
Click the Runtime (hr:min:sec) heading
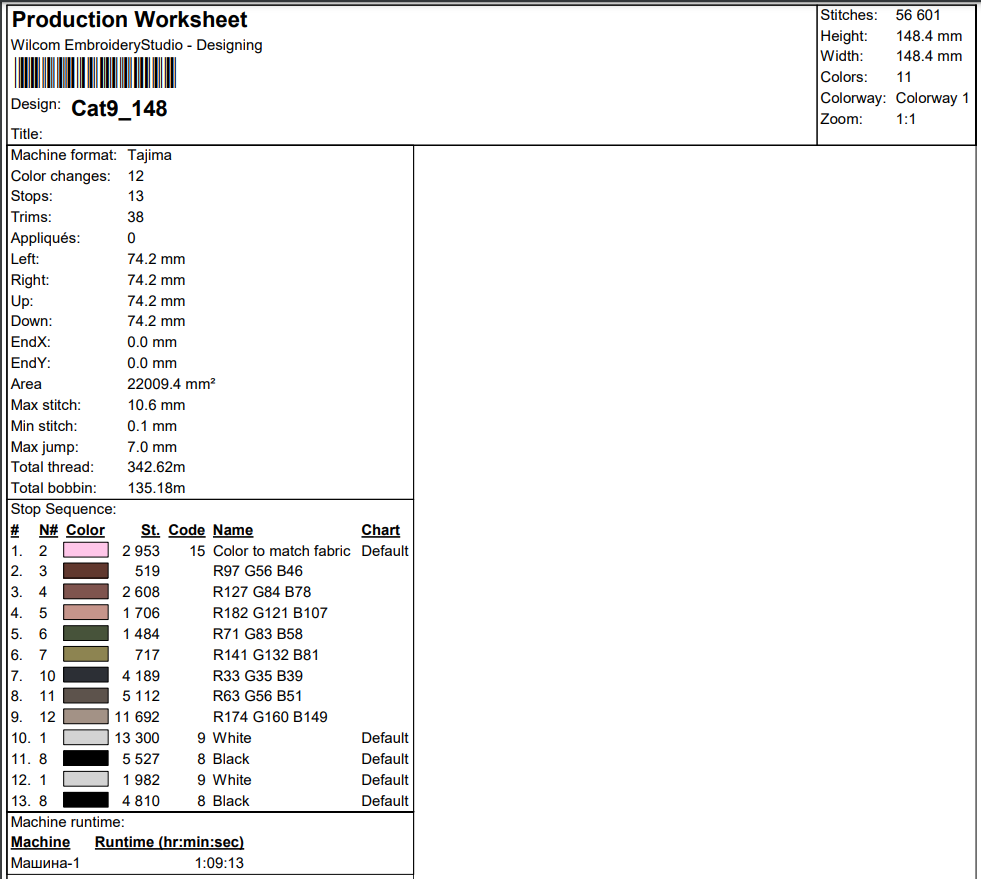tap(169, 842)
